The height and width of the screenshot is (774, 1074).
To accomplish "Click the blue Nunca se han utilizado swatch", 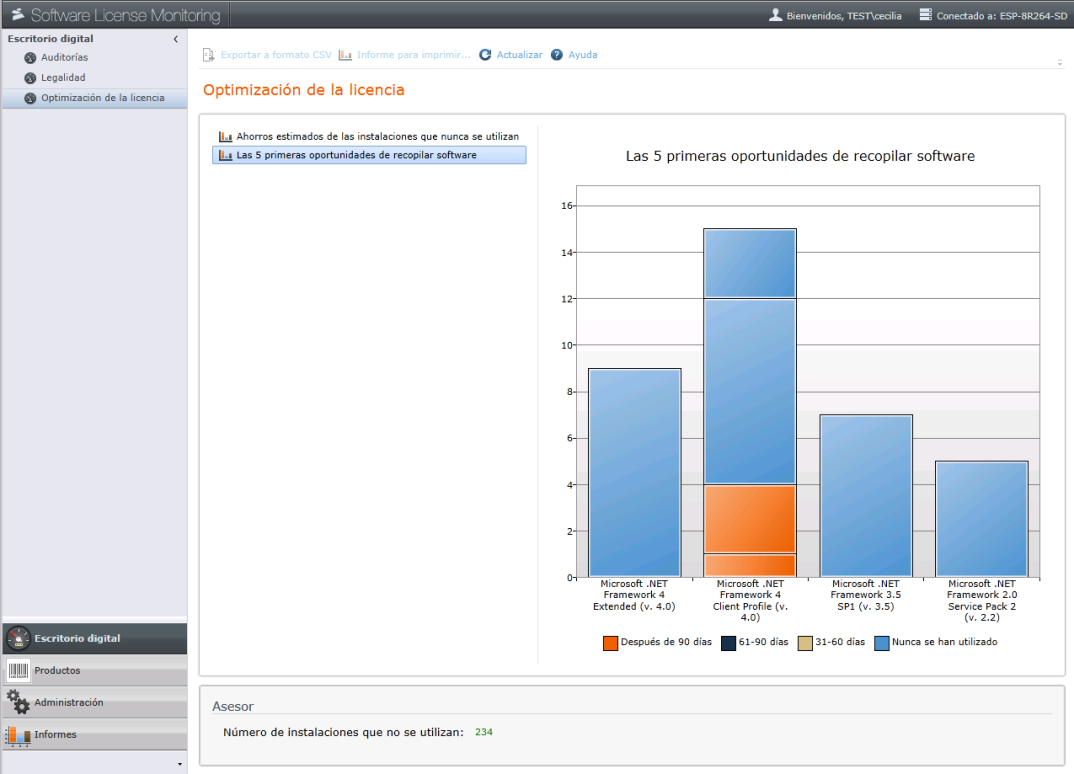I will coord(882,643).
